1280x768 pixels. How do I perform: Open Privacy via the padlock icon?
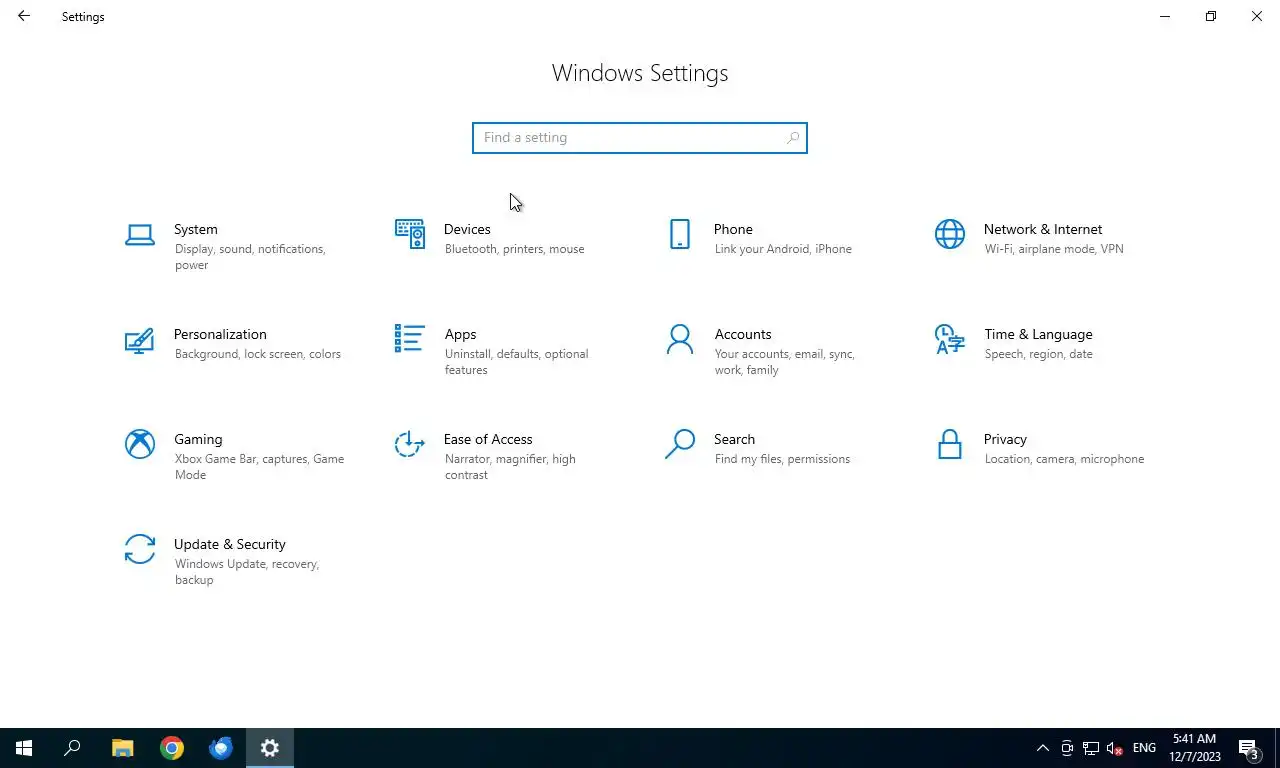(950, 444)
